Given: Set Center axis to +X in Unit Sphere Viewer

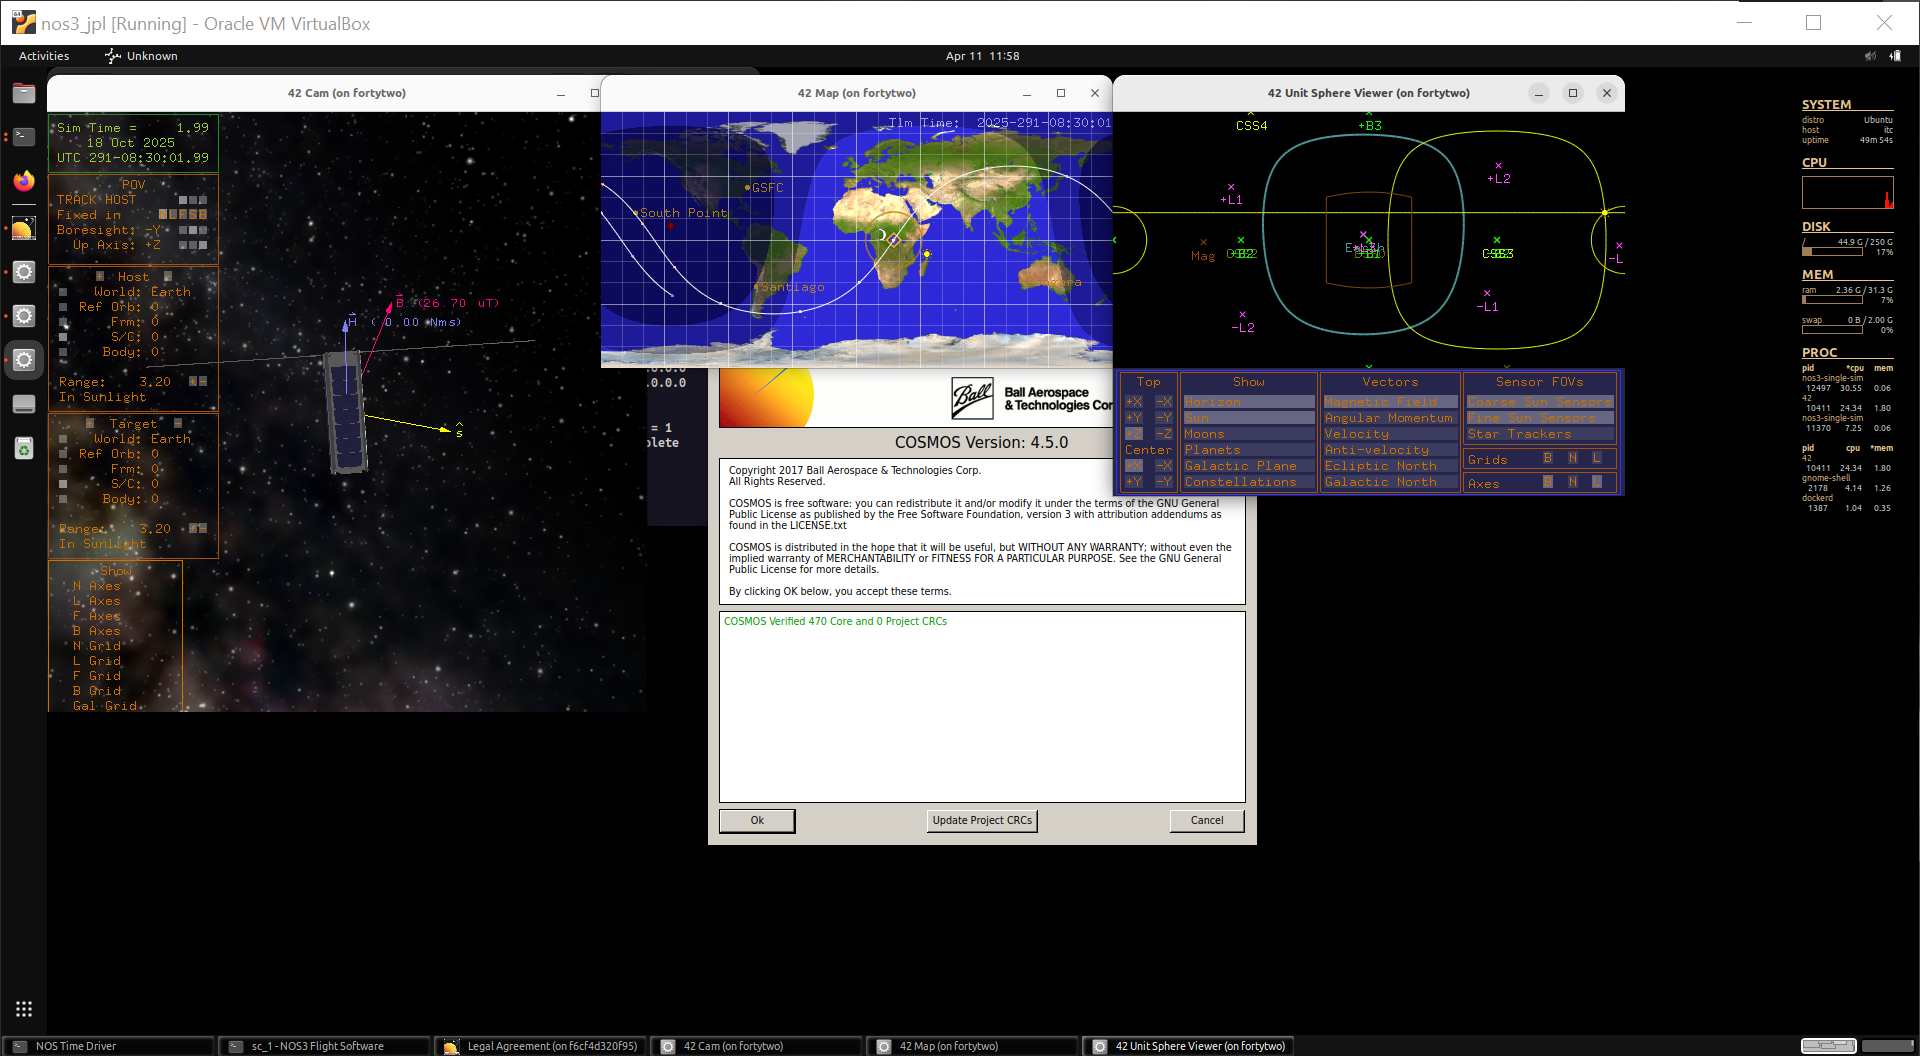Looking at the screenshot, I should (1134, 466).
